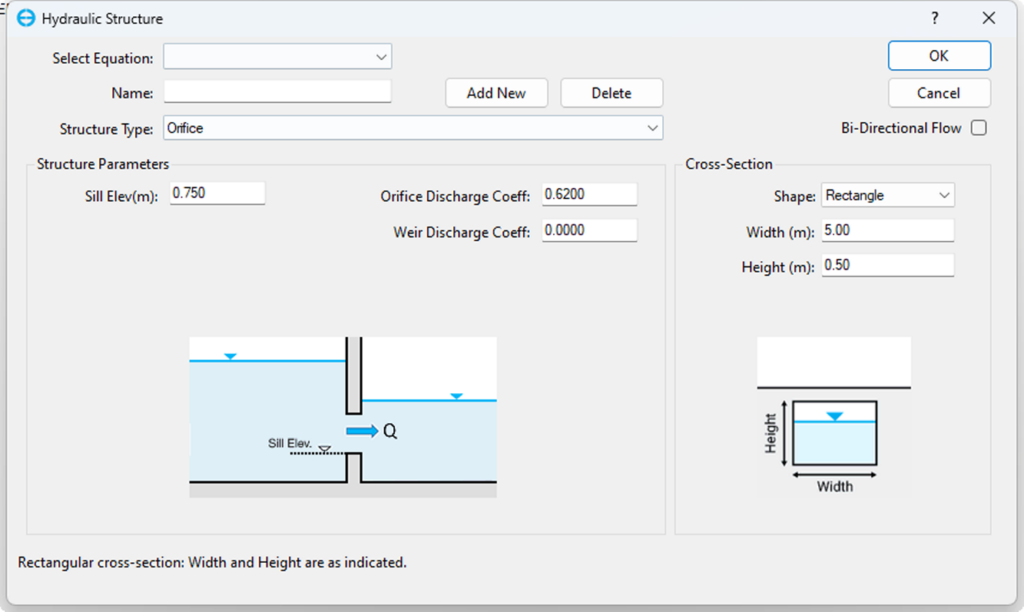Click the question mark help button
This screenshot has width=1024, height=612.
[x=935, y=18]
